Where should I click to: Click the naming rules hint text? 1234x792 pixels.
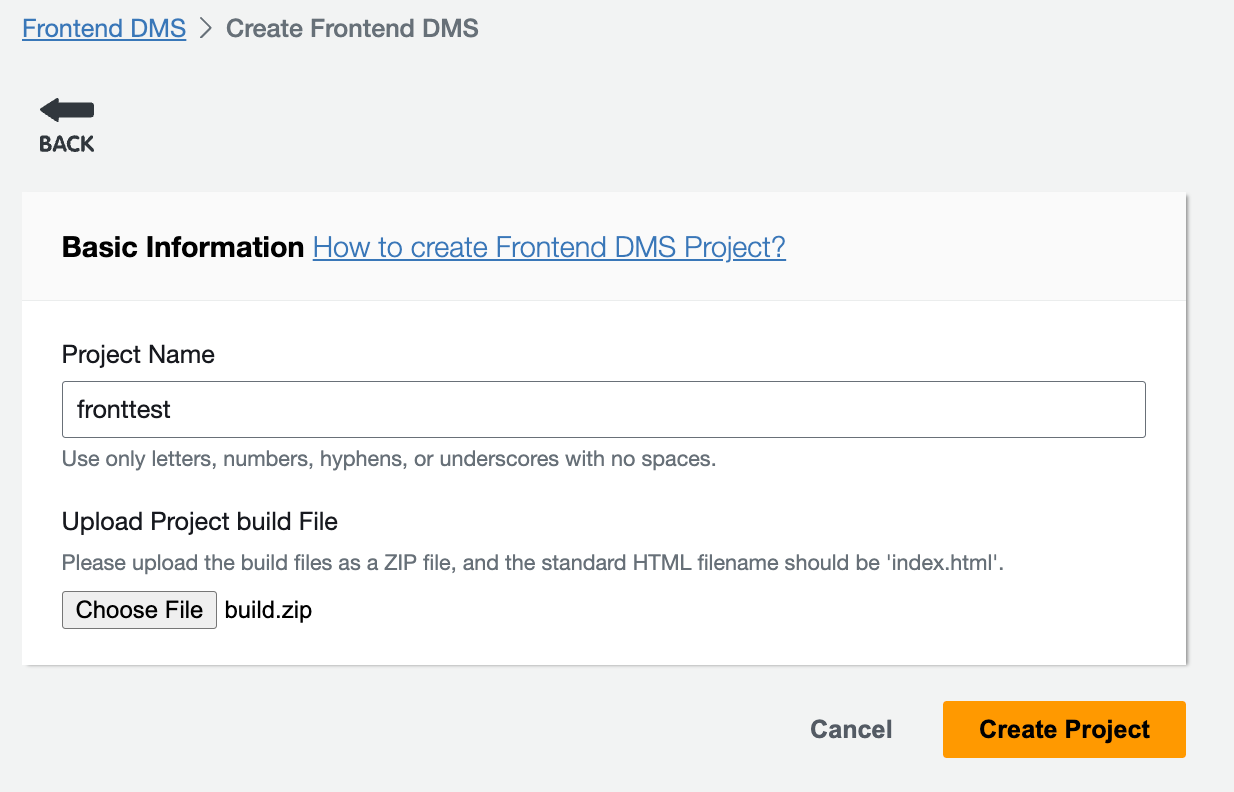click(x=389, y=460)
